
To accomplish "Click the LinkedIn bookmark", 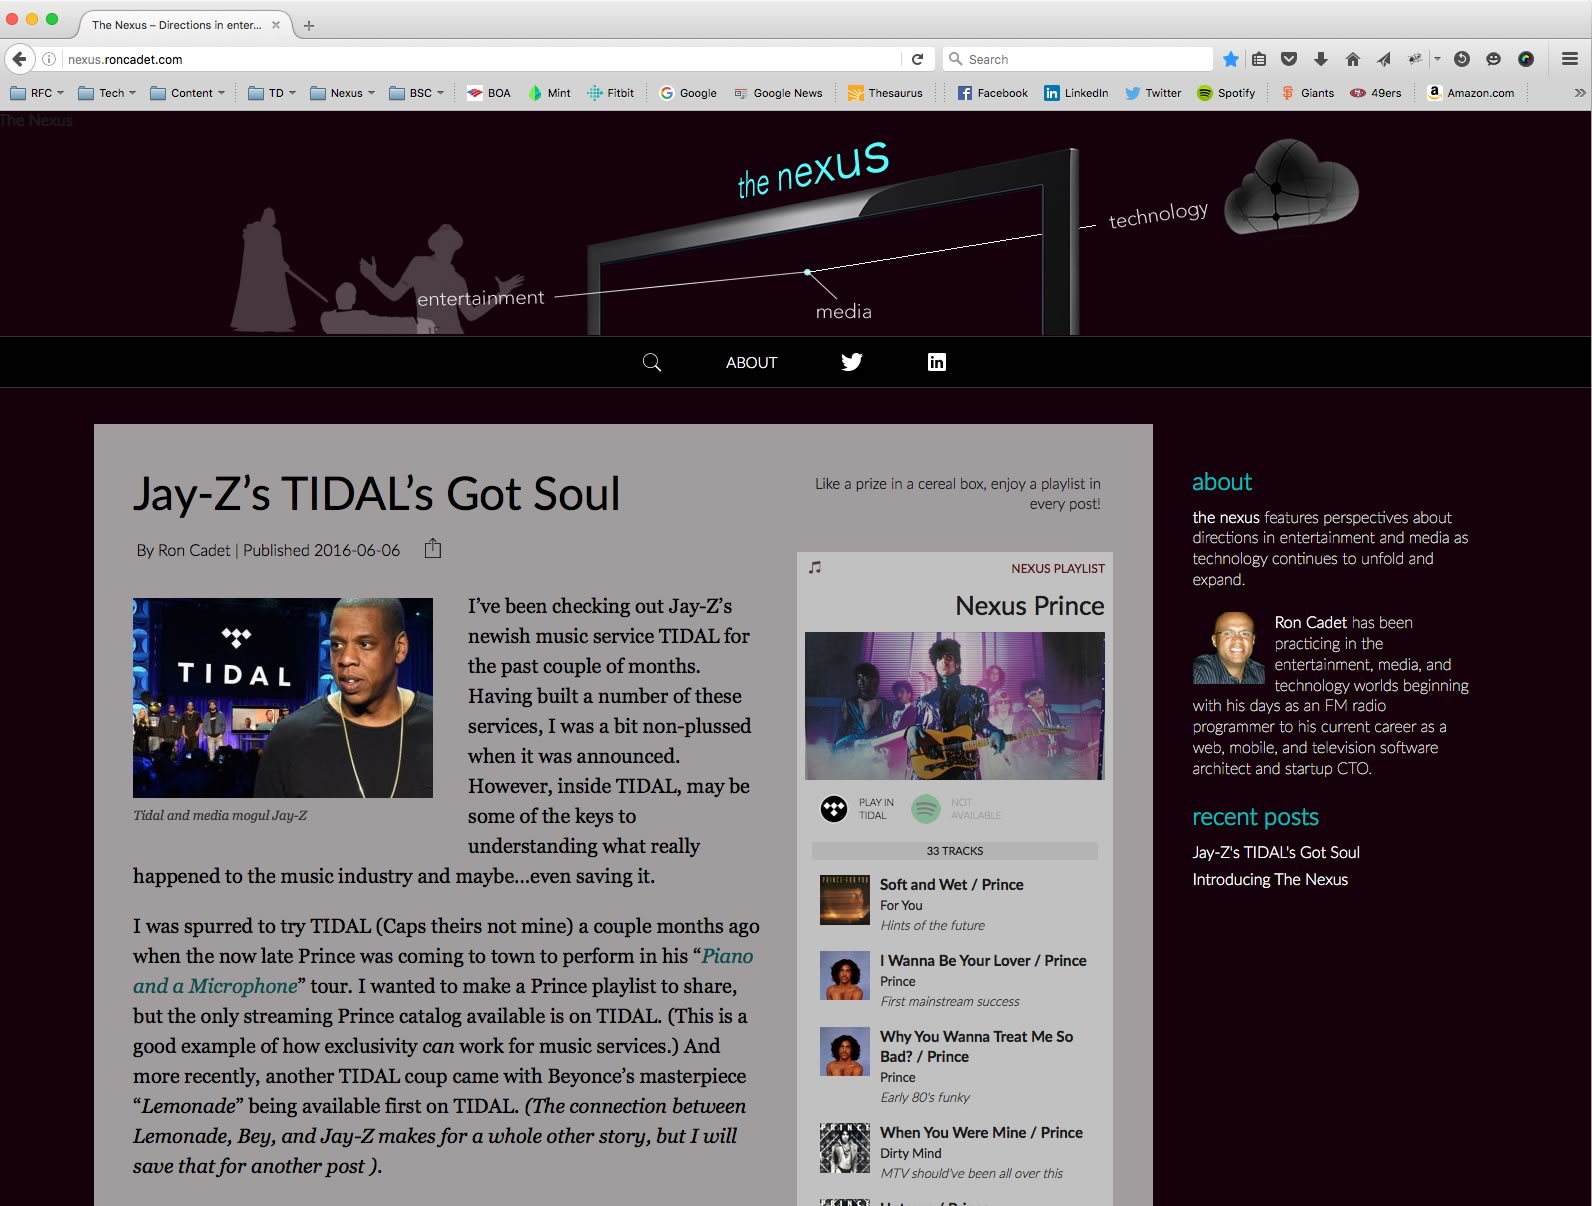I will coord(1076,93).
